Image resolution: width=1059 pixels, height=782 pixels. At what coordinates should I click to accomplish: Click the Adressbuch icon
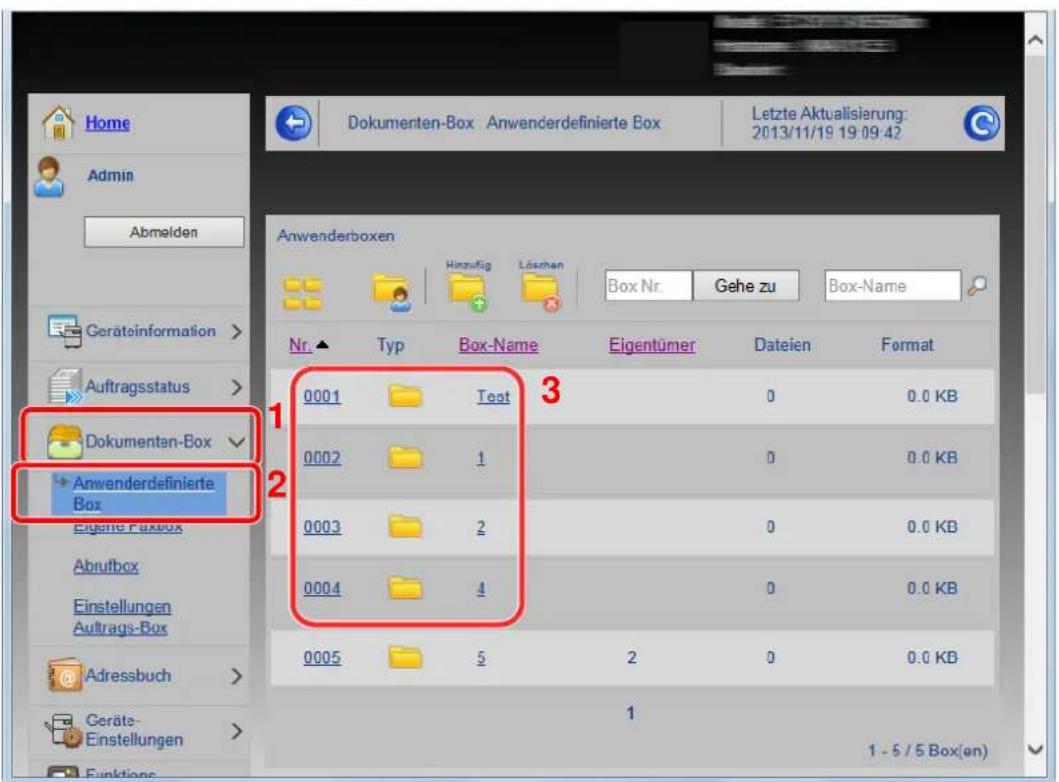(x=65, y=675)
